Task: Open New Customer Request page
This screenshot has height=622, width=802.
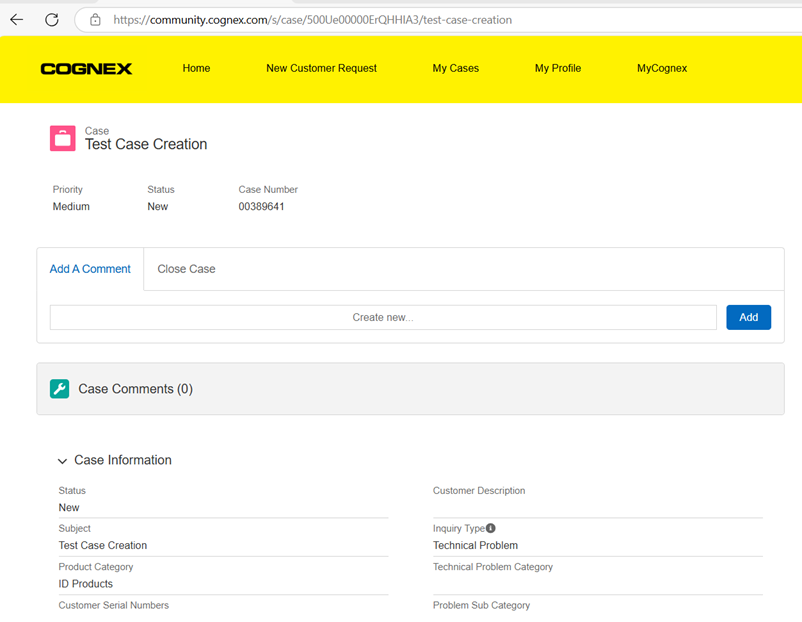Action: (321, 68)
